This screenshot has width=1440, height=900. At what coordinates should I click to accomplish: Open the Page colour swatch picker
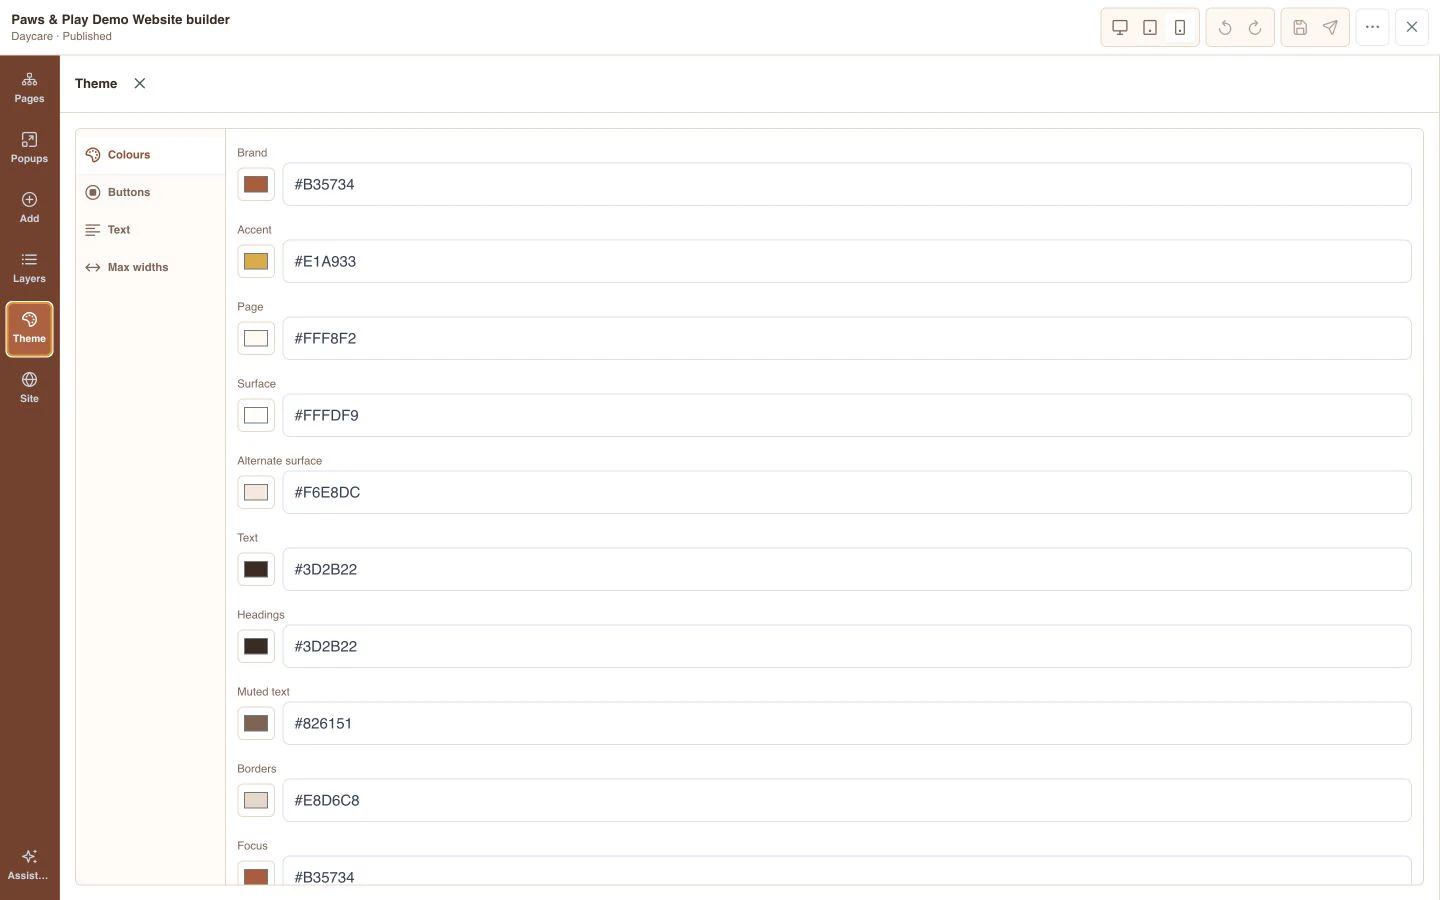(256, 338)
